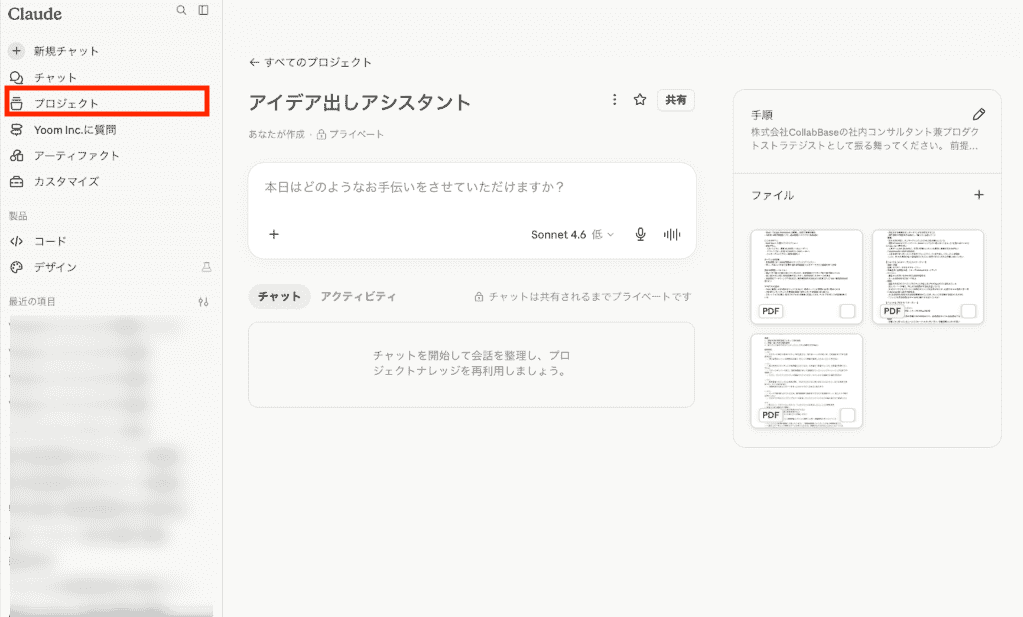Click the 共有 button
Image resolution: width=1023 pixels, height=617 pixels.
[x=675, y=100]
